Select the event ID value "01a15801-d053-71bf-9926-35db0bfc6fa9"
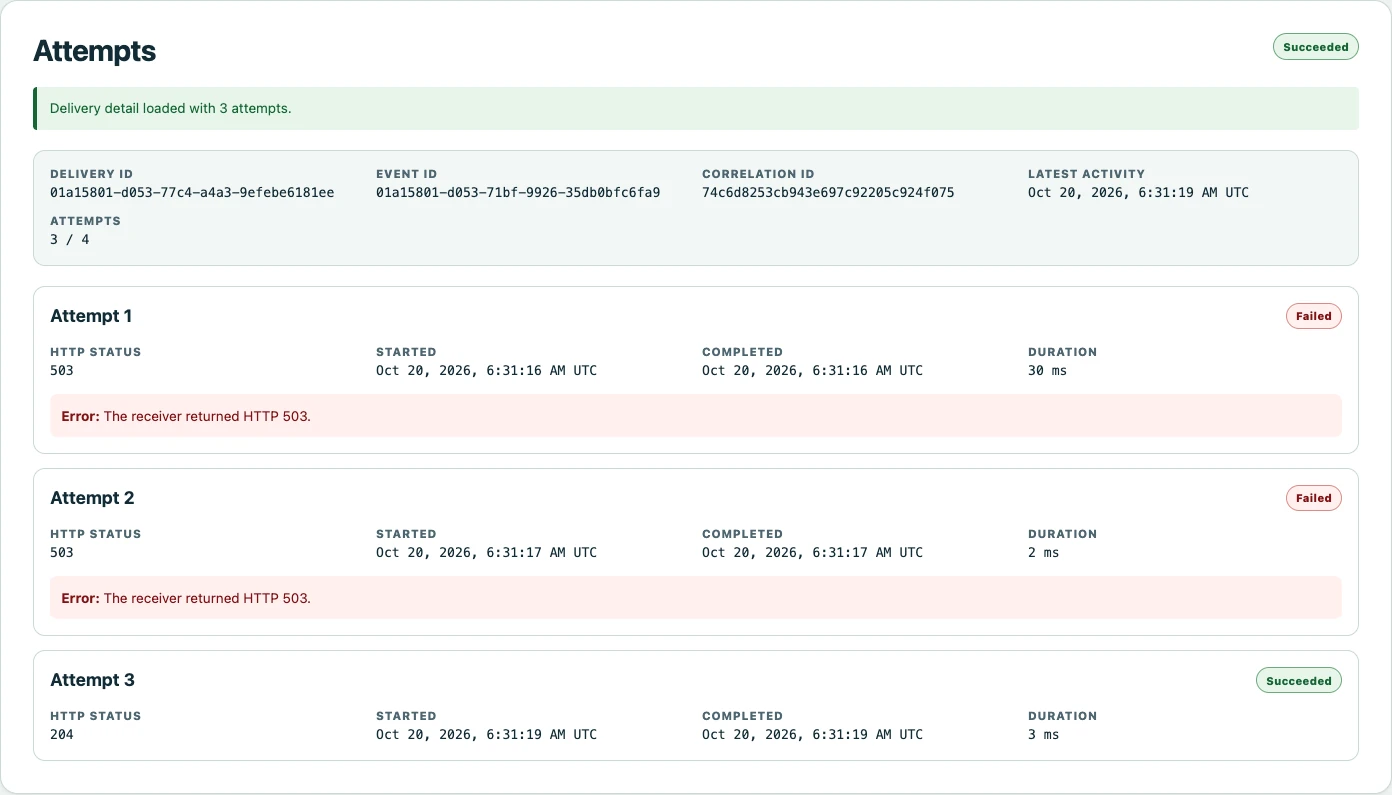The height and width of the screenshot is (795, 1392). [x=518, y=192]
